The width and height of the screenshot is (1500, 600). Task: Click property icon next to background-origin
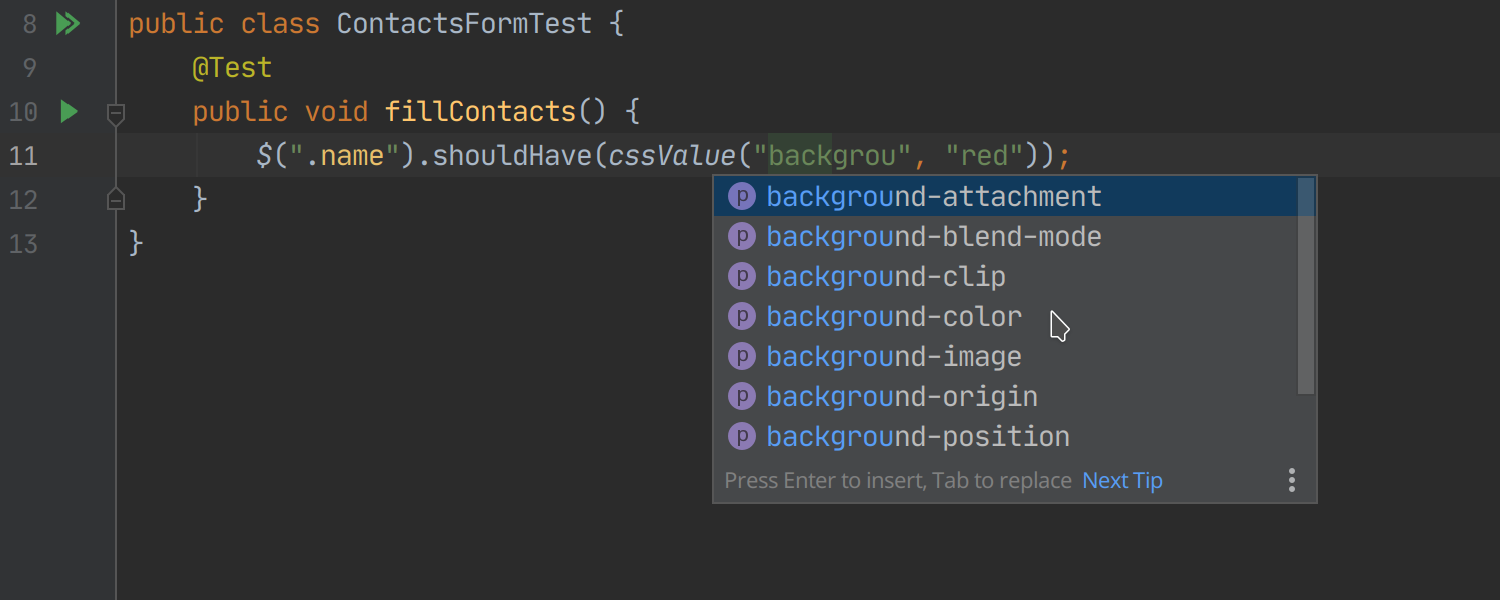tap(741, 396)
